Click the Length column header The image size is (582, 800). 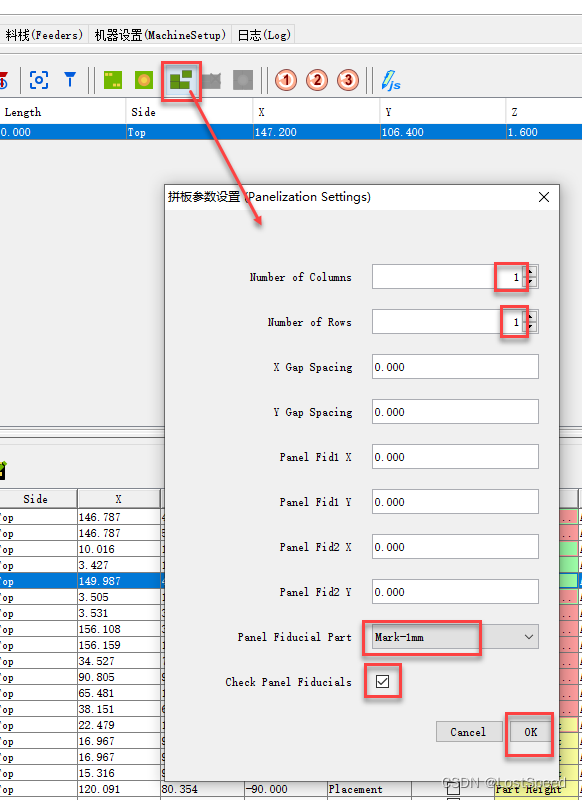pyautogui.click(x=63, y=112)
